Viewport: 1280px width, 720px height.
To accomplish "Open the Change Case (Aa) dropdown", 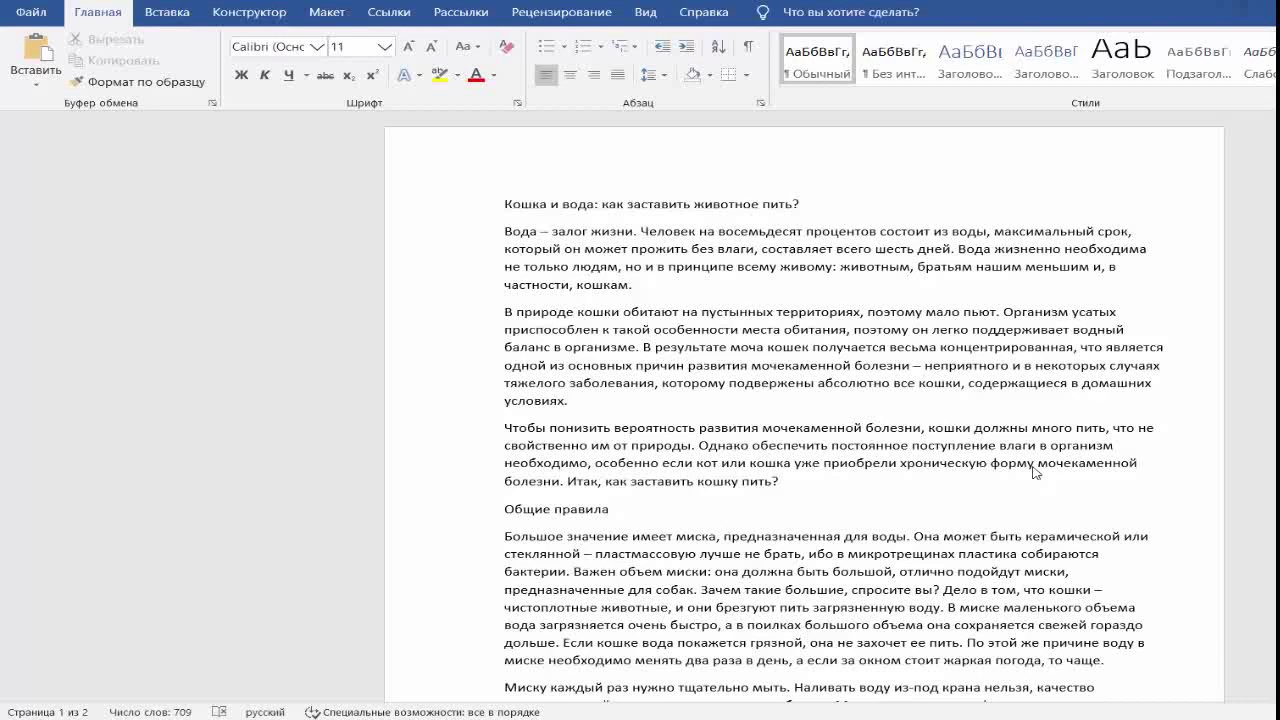I will click(x=468, y=47).
